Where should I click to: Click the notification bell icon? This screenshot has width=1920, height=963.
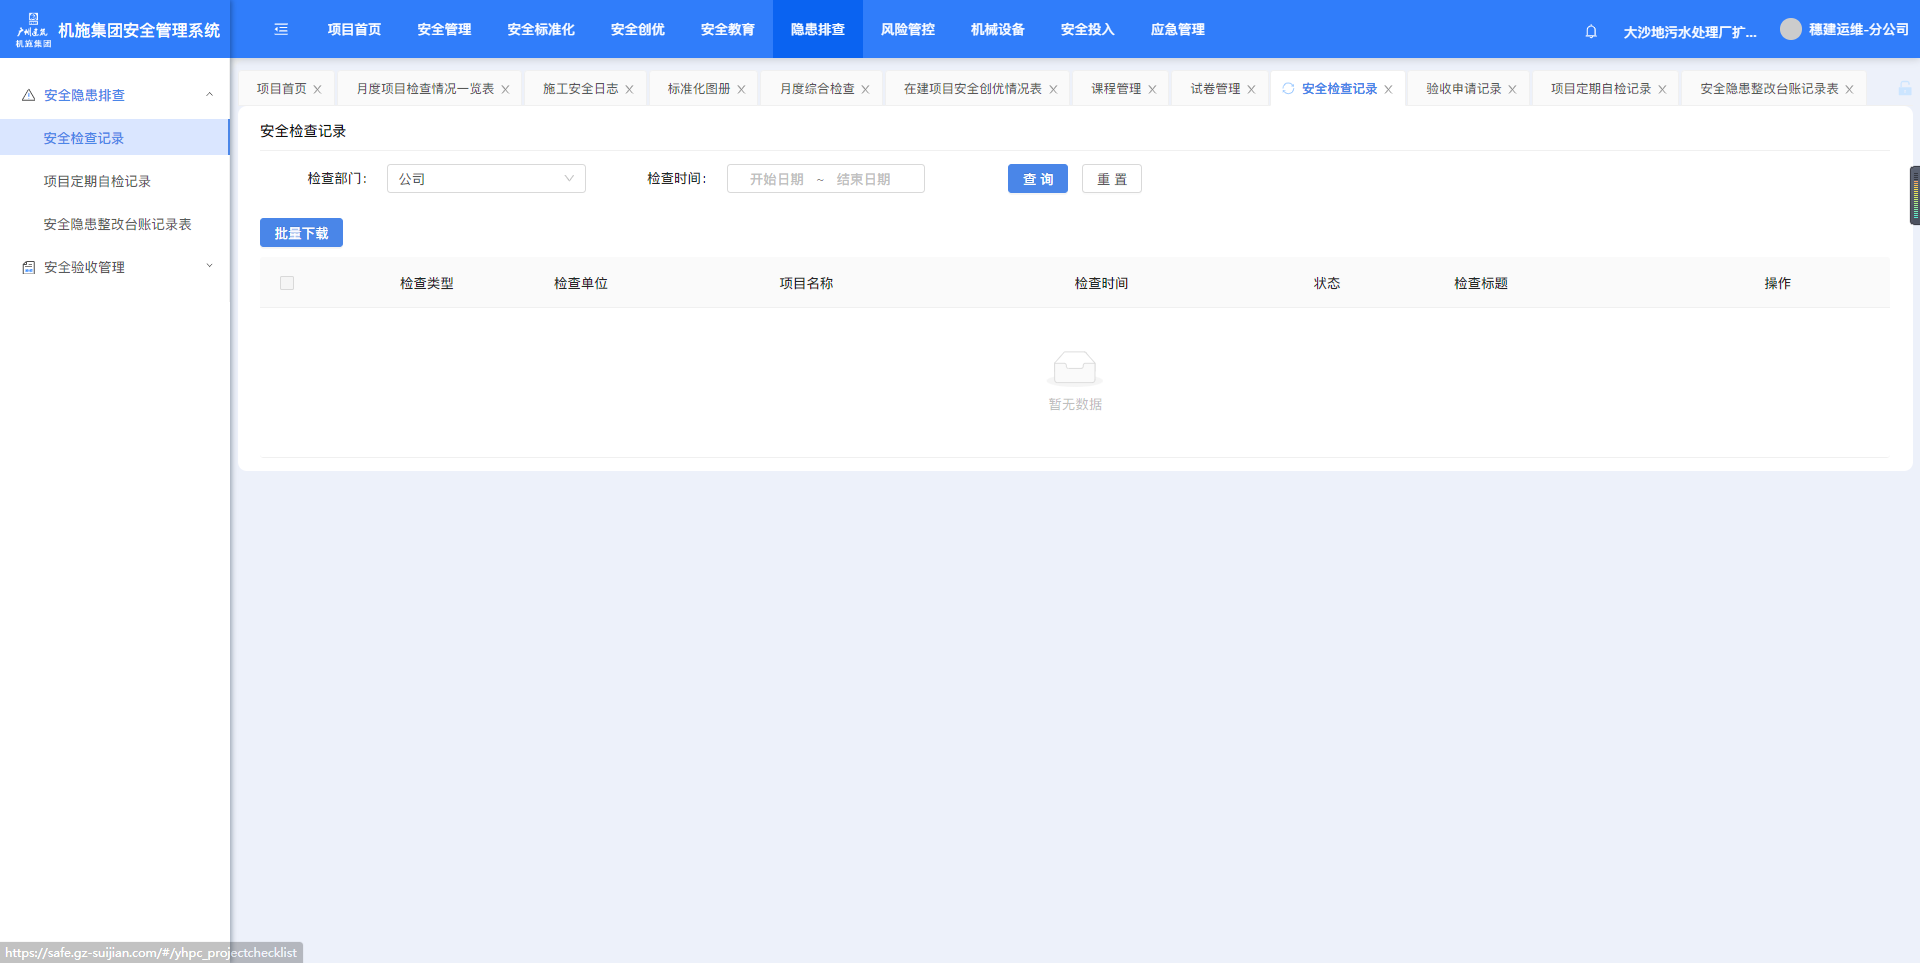[1591, 31]
